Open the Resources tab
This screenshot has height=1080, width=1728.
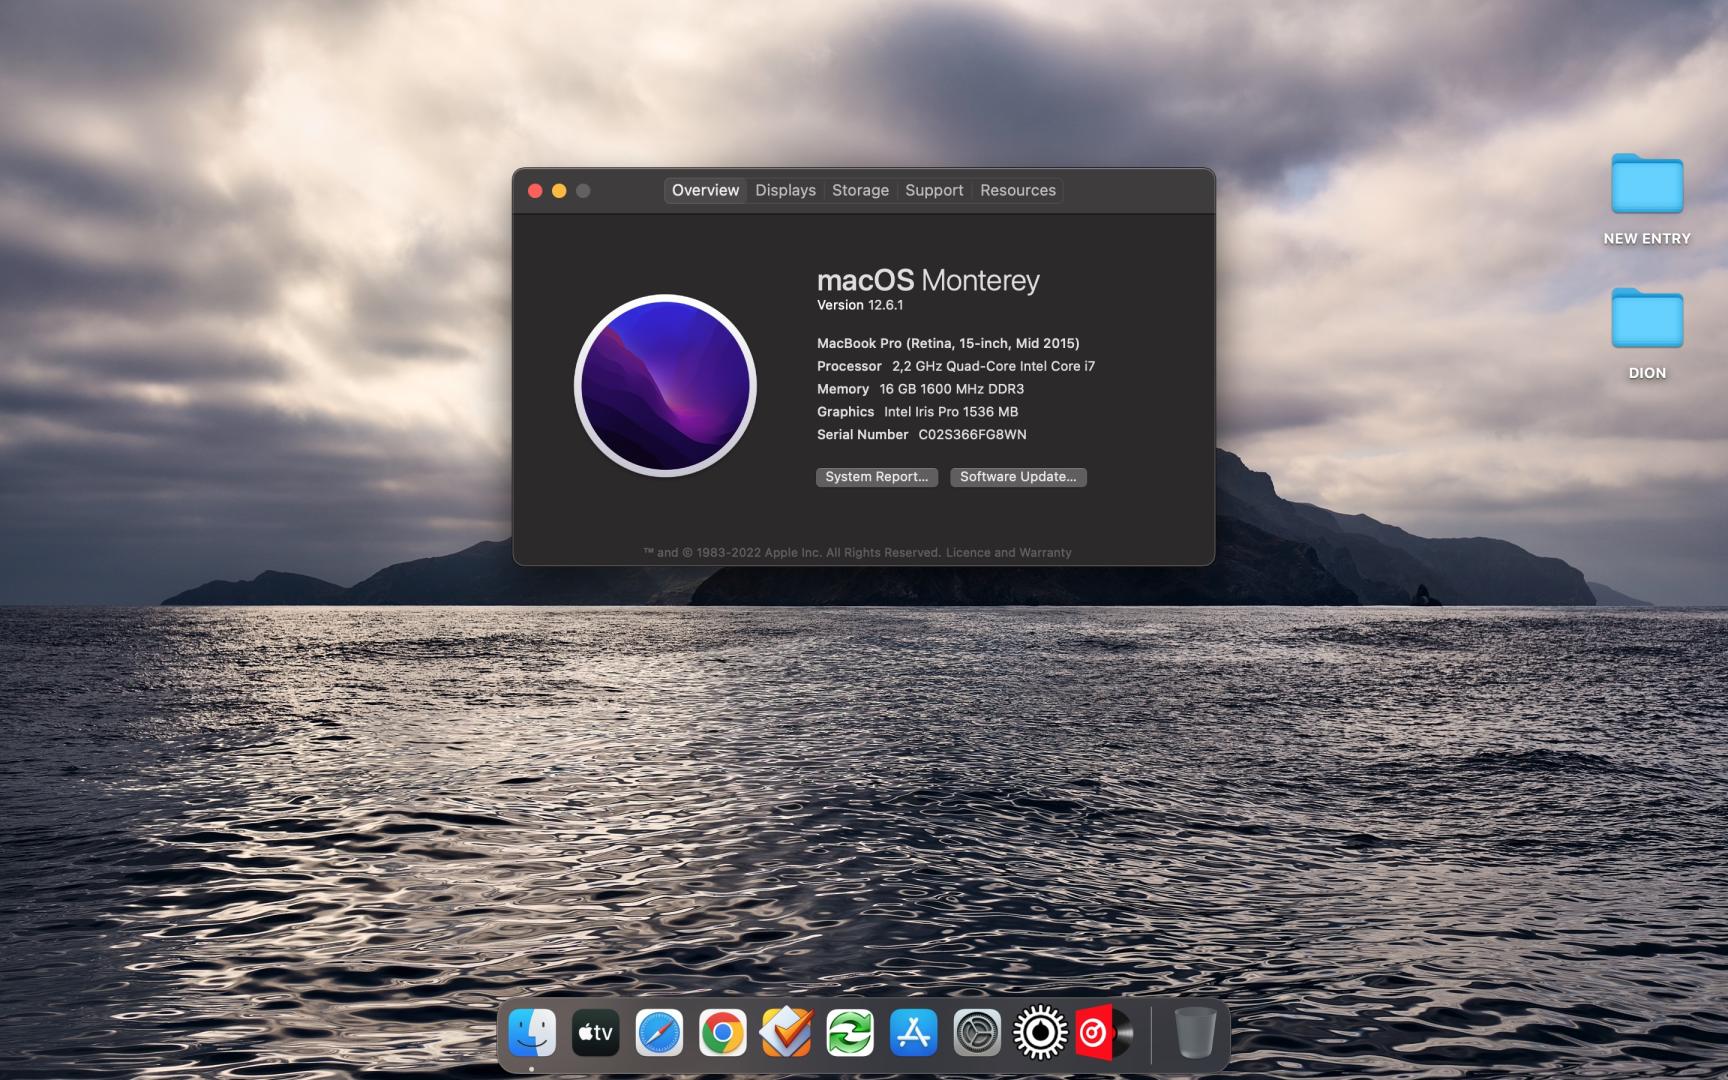pyautogui.click(x=1017, y=190)
